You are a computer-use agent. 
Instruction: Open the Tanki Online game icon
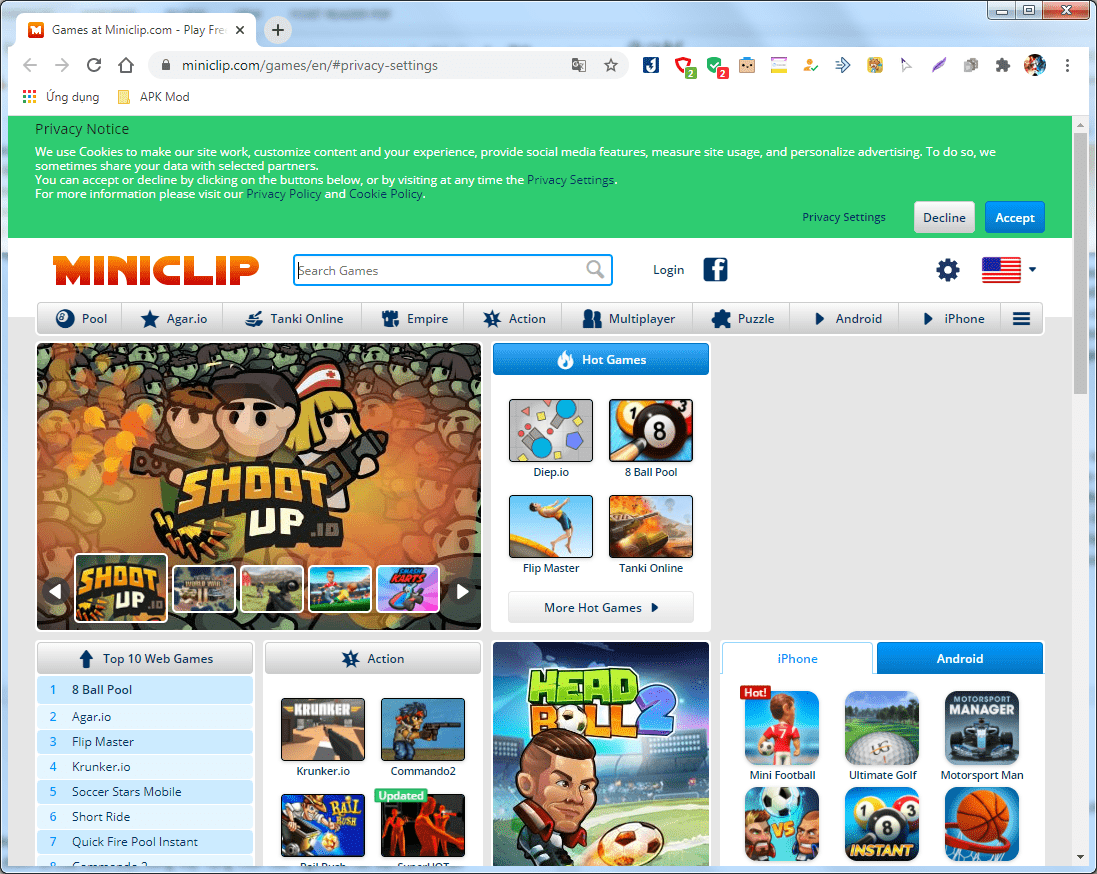651,526
